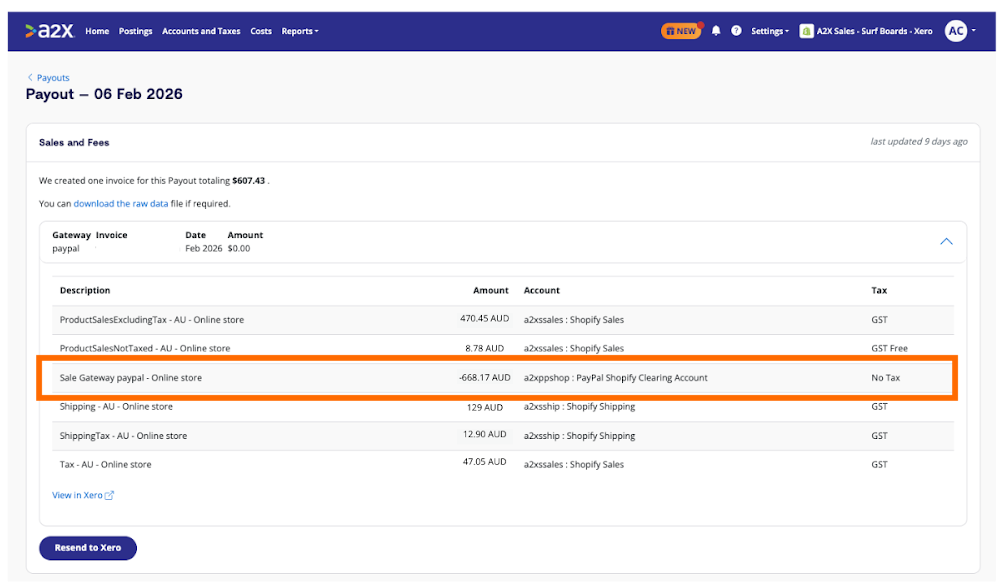Open the AC account avatar

point(956,31)
